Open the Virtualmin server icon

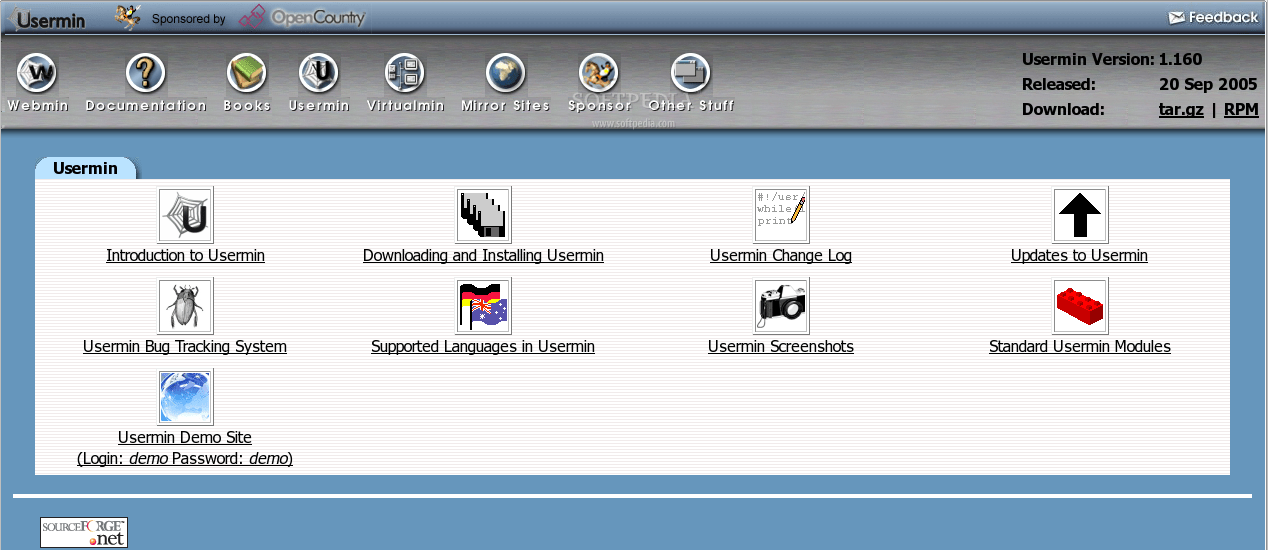click(x=405, y=73)
